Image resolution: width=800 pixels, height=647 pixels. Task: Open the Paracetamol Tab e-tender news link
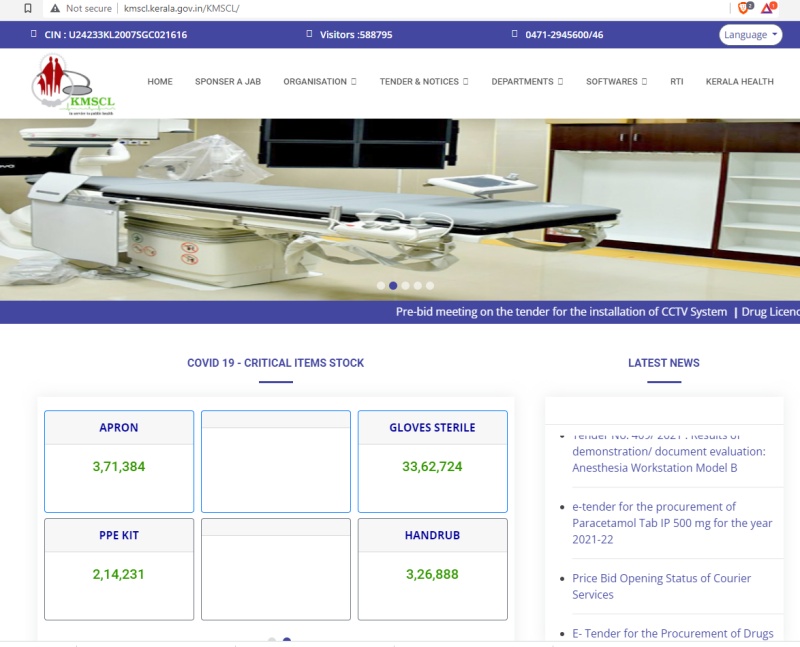pos(661,523)
